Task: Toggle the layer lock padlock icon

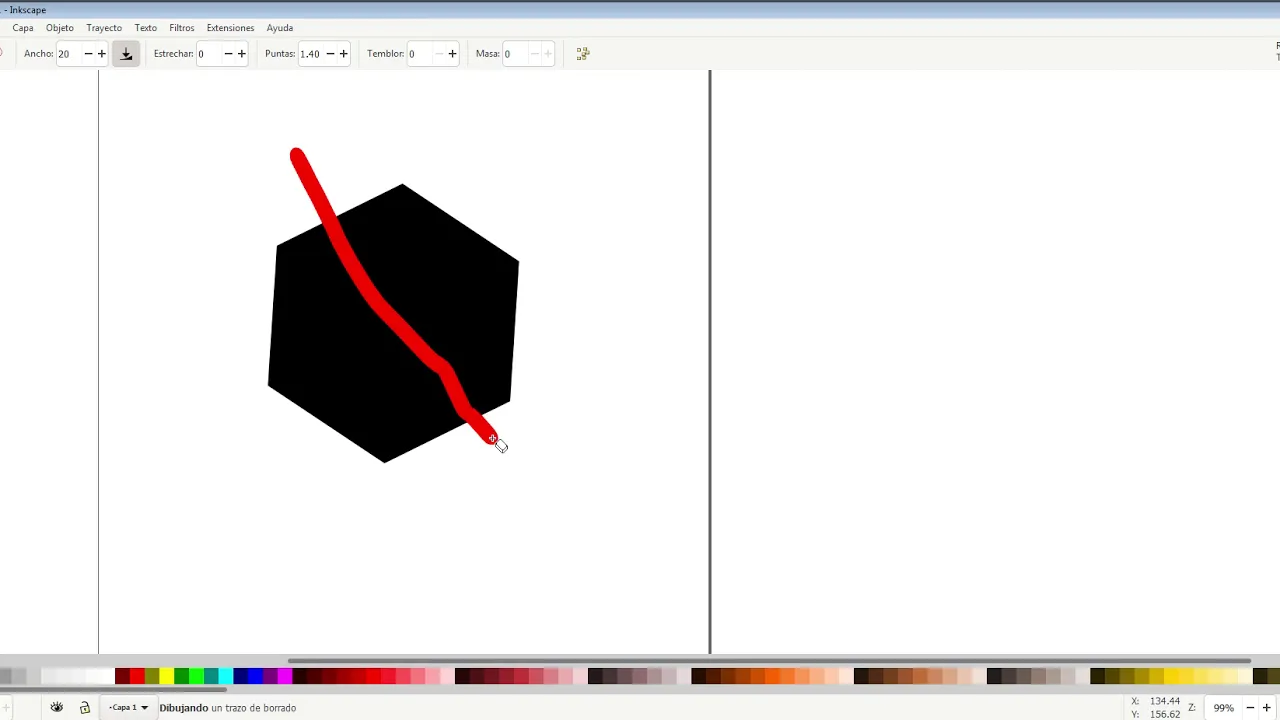Action: 85,707
